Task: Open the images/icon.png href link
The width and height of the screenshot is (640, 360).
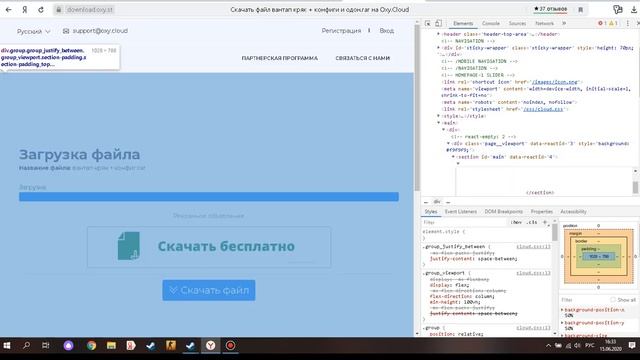Action: pos(554,82)
